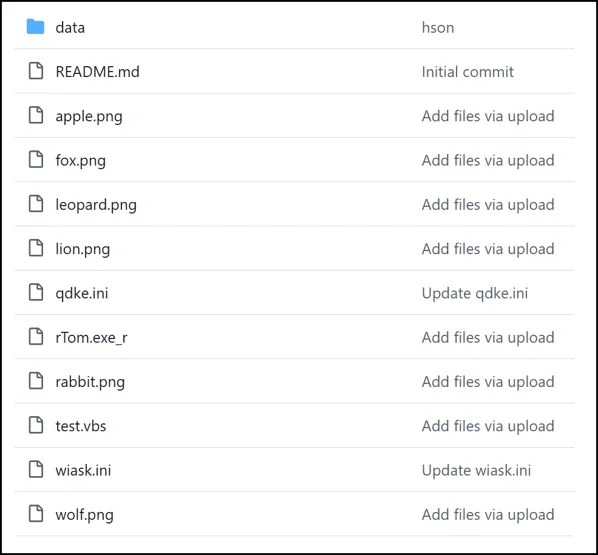Select the file icon next to fox.png

click(x=36, y=159)
